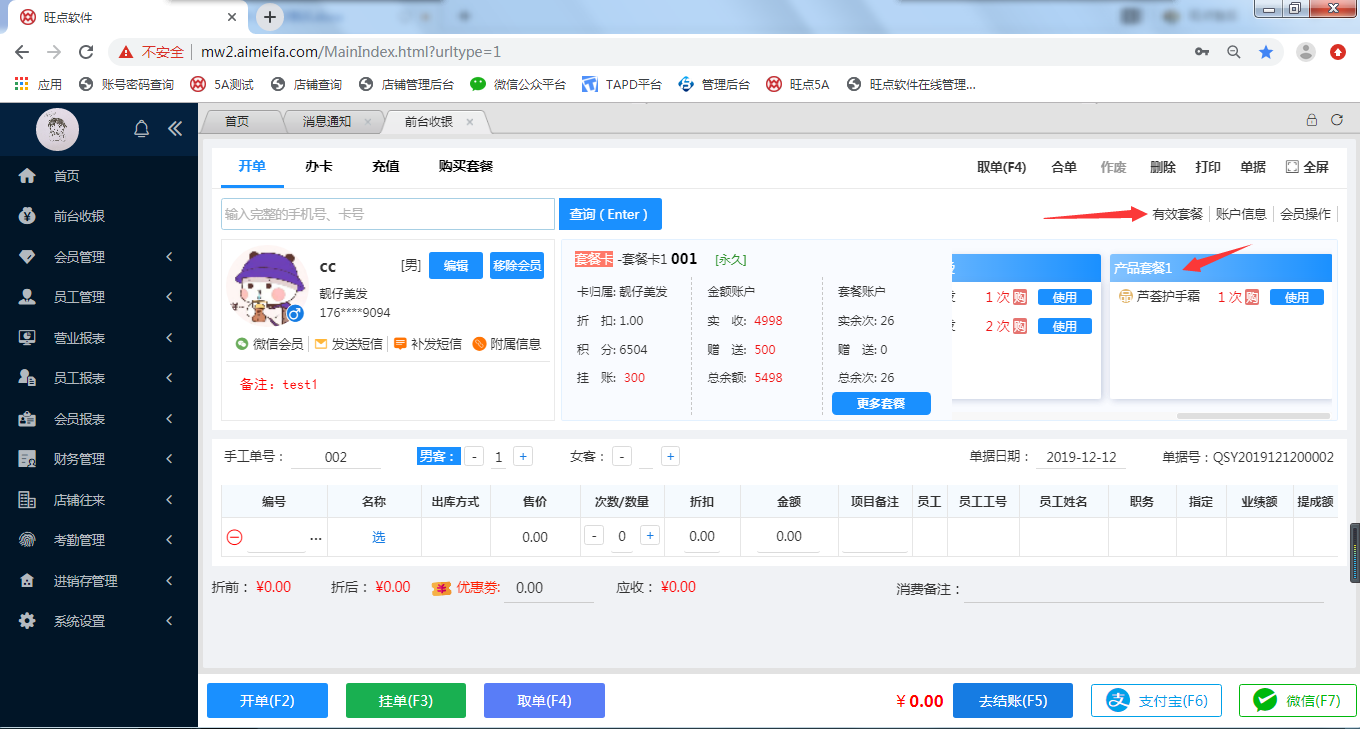This screenshot has height=729, width=1360.
Task: Click the 编辑 member button
Action: pos(456,265)
